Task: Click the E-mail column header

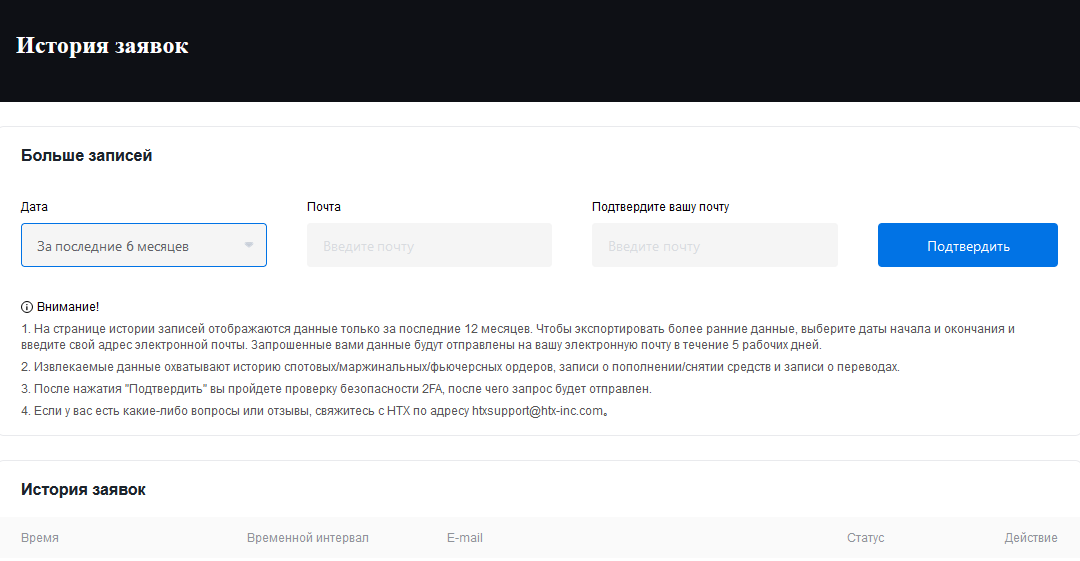Action: point(464,538)
